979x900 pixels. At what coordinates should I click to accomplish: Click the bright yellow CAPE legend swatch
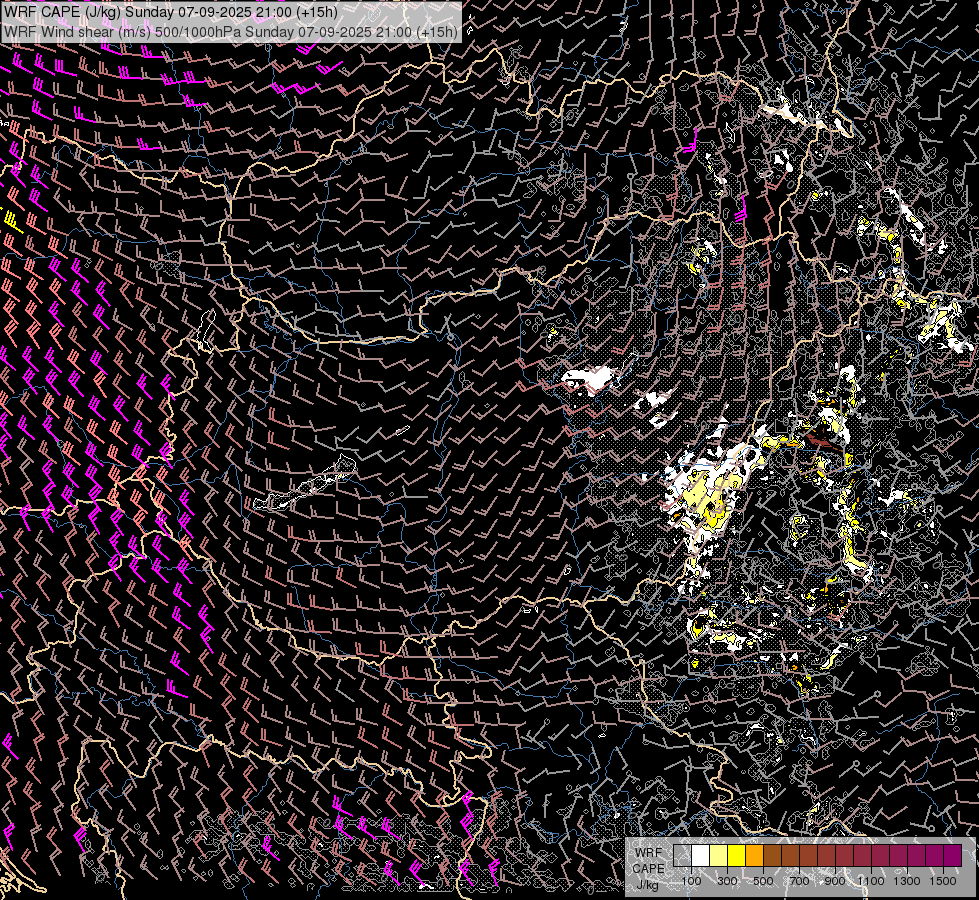pyautogui.click(x=737, y=855)
